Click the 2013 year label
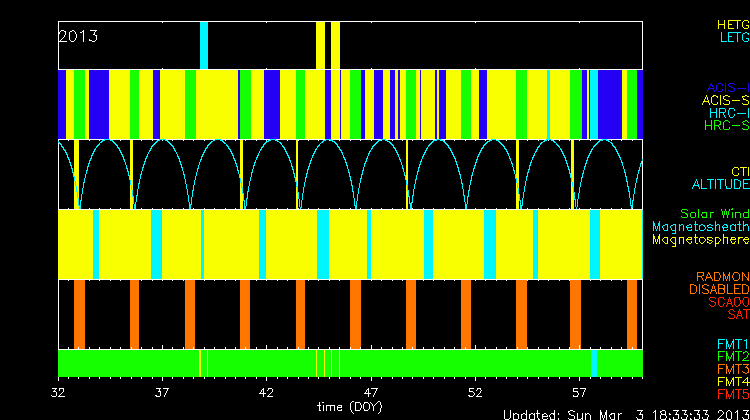750x420 pixels. [x=78, y=36]
